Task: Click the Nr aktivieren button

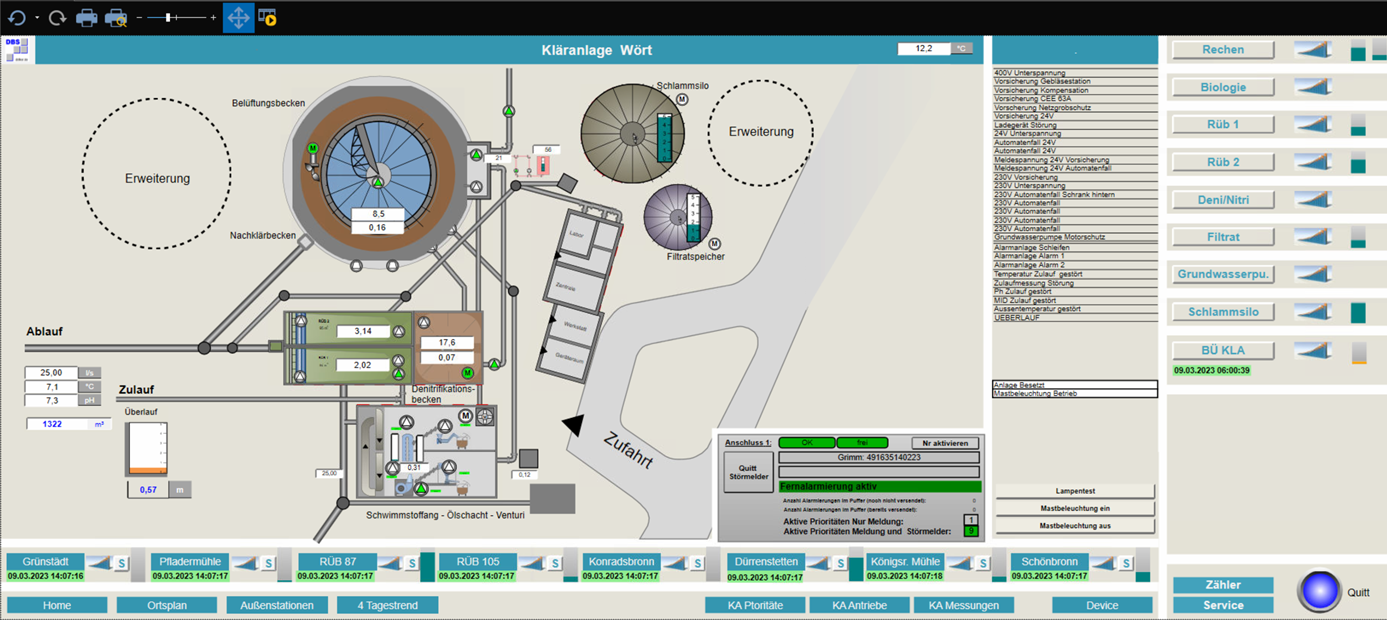Action: (944, 443)
